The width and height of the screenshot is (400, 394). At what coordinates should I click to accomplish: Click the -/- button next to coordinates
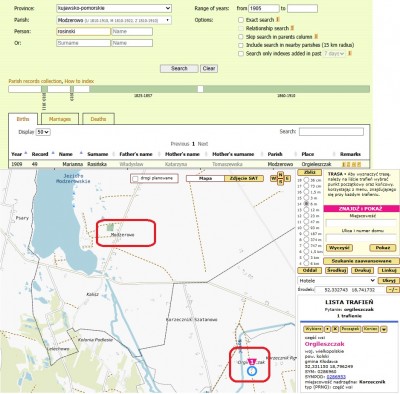click(x=392, y=290)
